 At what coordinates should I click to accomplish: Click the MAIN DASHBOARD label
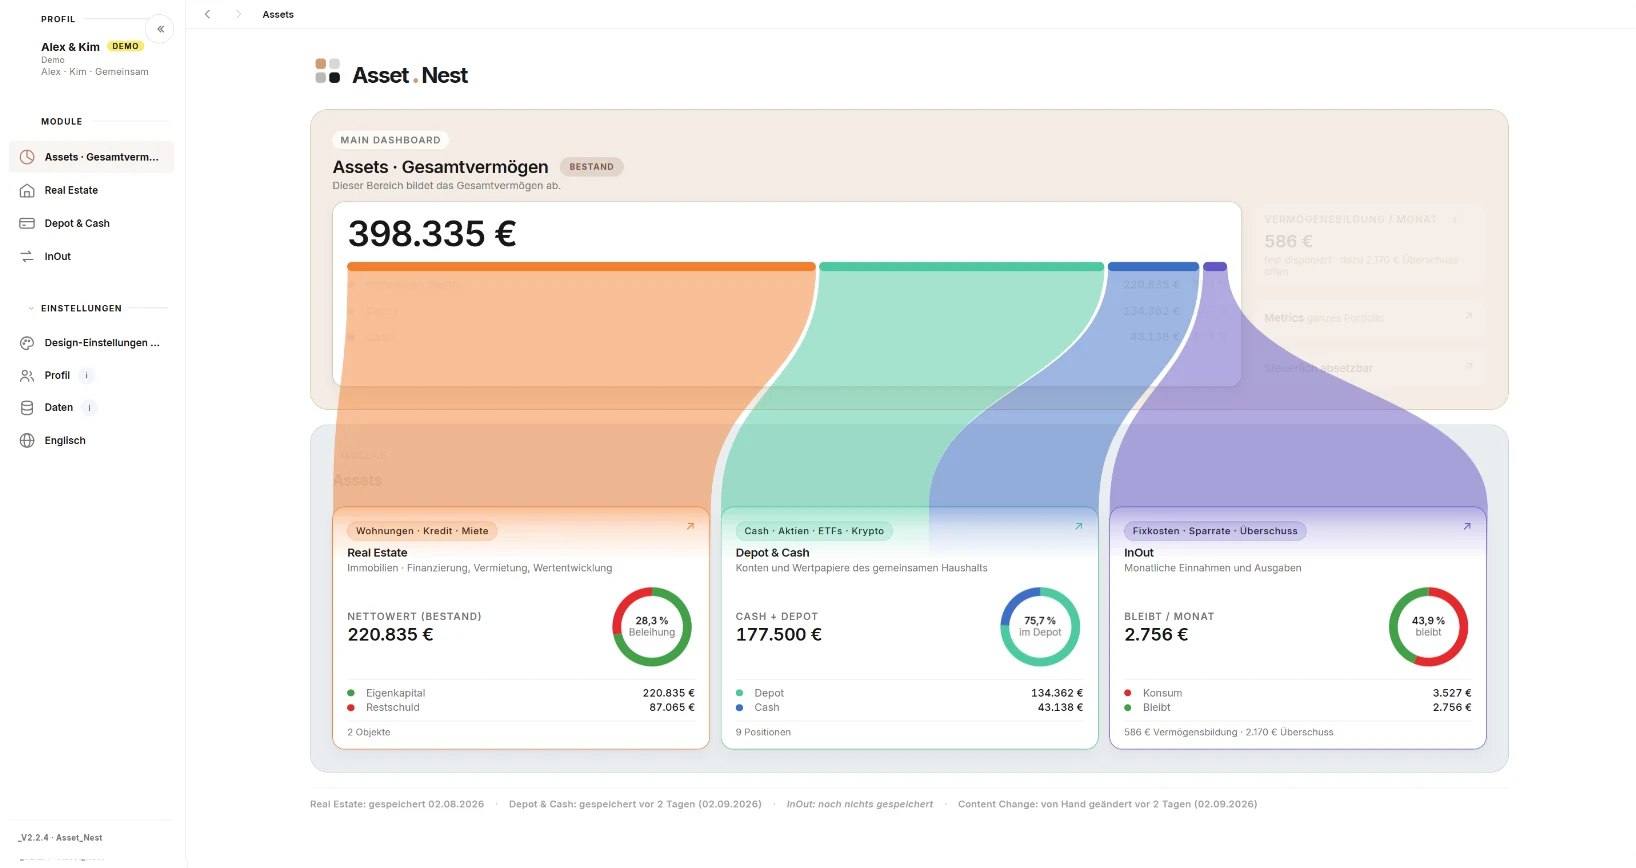390,140
